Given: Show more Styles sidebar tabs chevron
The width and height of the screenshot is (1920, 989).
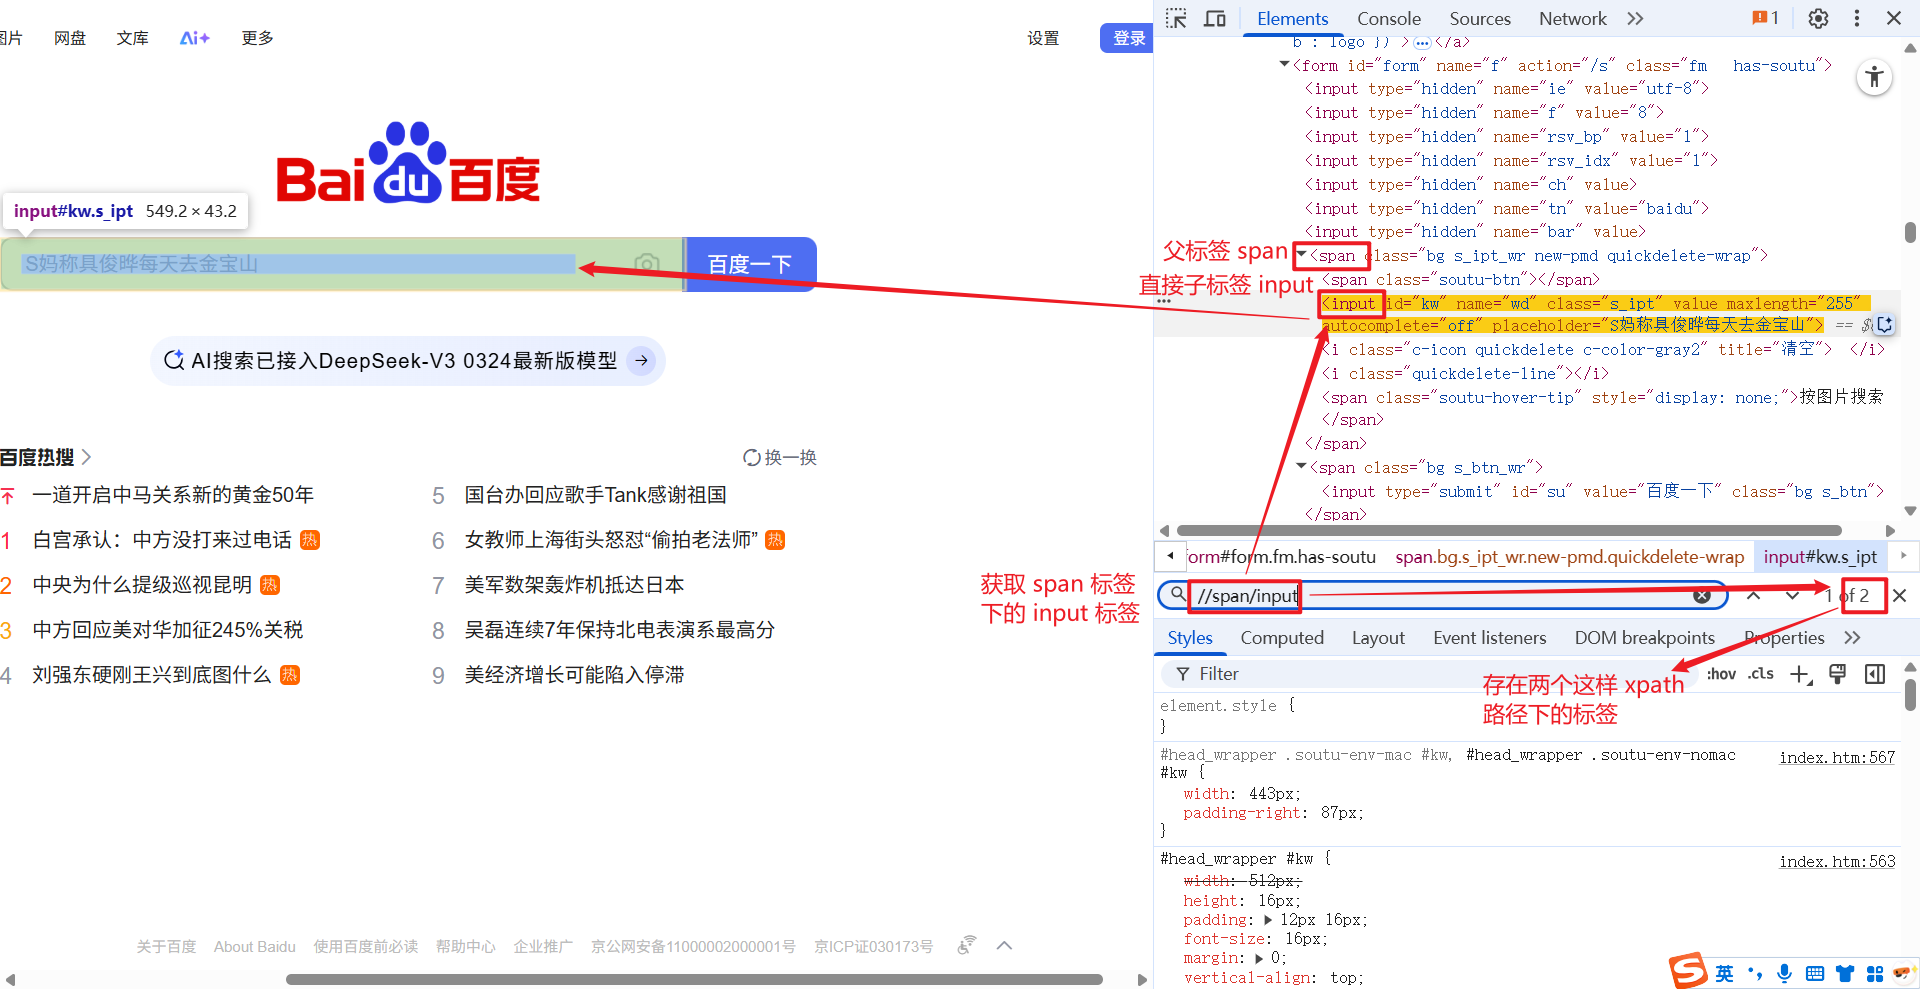Looking at the screenshot, I should point(1852,638).
